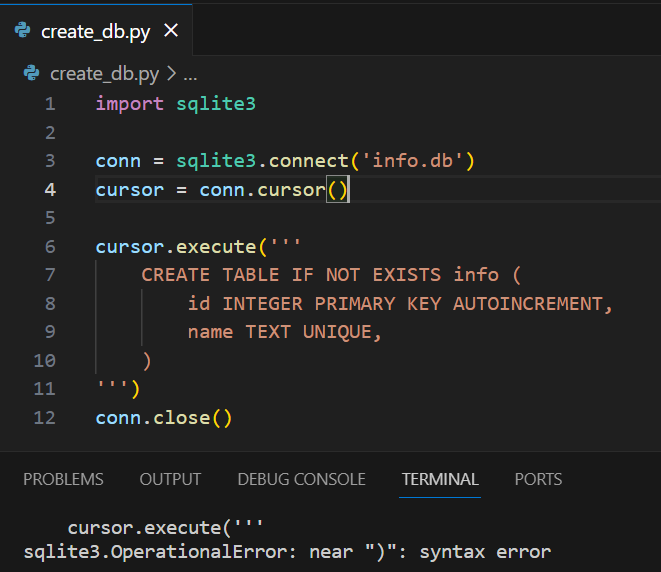Click the closing parenthesis on line 10
Viewport: 661px width, 572px height.
[147, 361]
